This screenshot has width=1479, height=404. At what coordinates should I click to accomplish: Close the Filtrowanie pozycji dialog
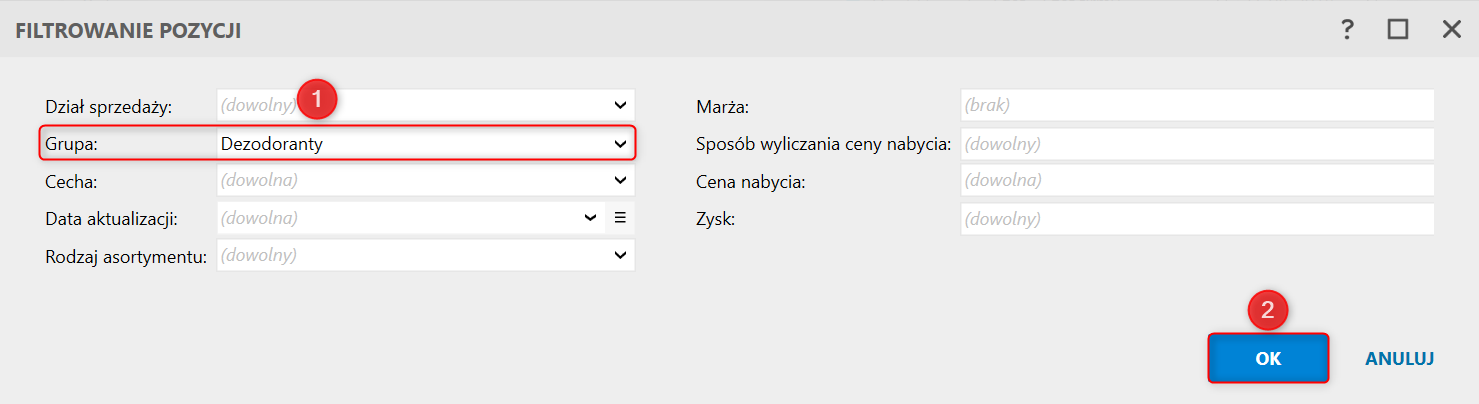(1452, 30)
